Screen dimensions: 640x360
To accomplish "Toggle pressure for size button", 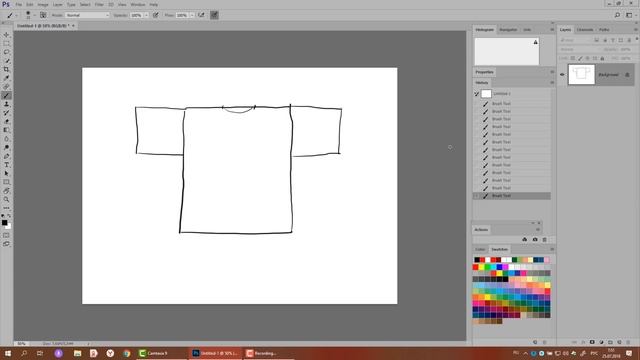I will tap(214, 15).
